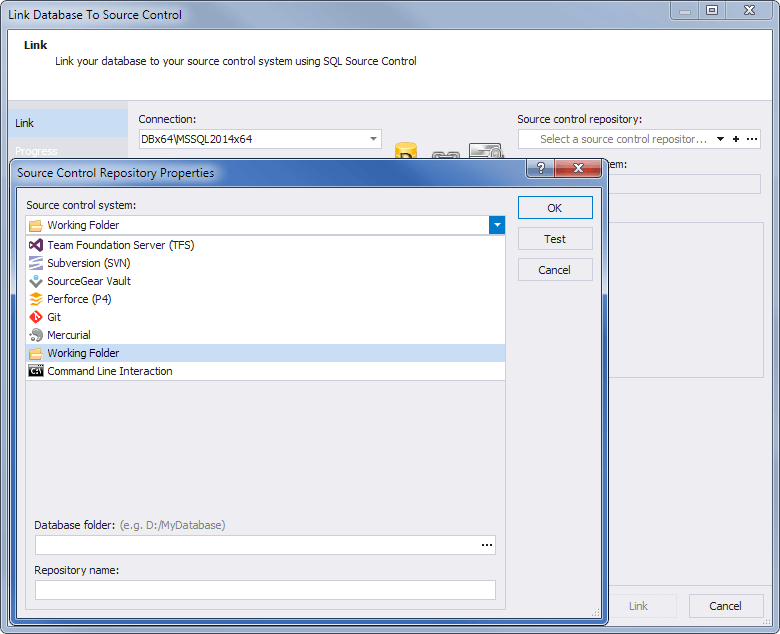The width and height of the screenshot is (780, 634).
Task: Add a new repository with plus icon
Action: (x=736, y=139)
